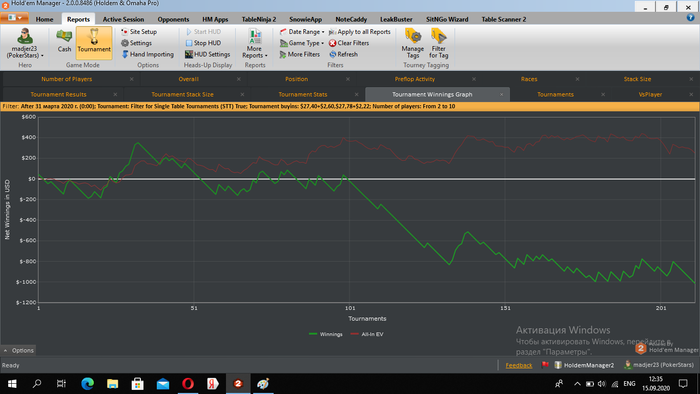Click Clear Filters
Viewport: 700px width, 394px height.
[349, 43]
